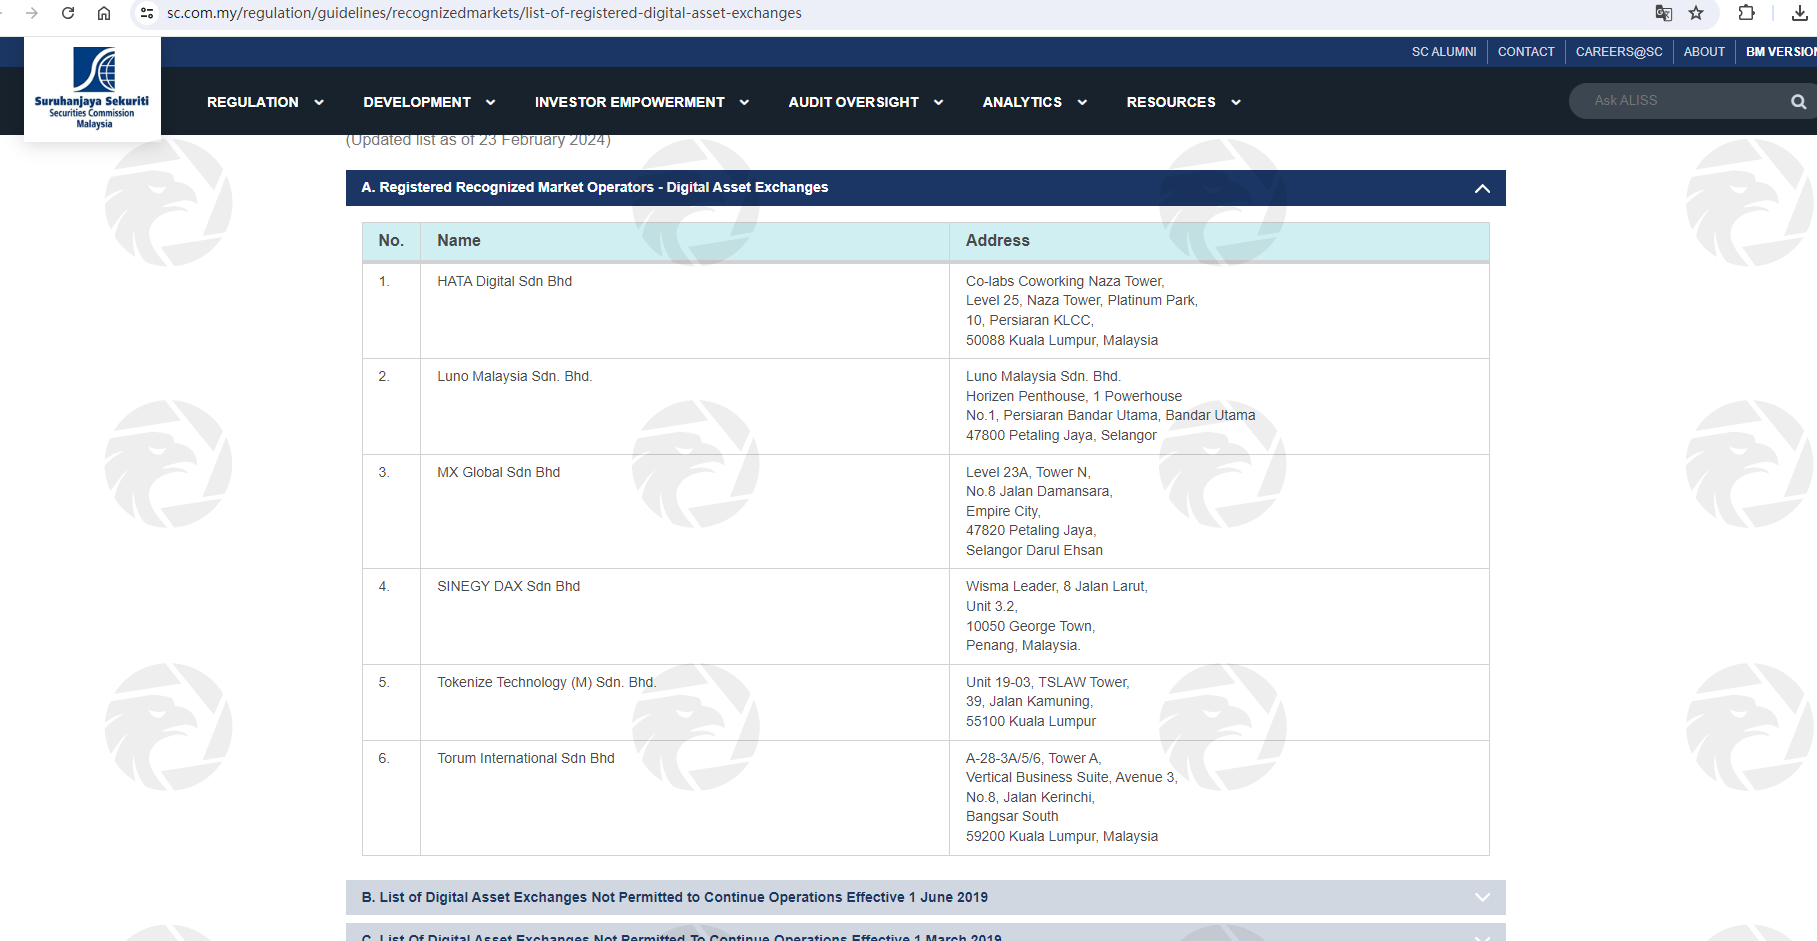Reload the page with the refresh icon
Viewport: 1817px width, 941px height.
pyautogui.click(x=68, y=13)
